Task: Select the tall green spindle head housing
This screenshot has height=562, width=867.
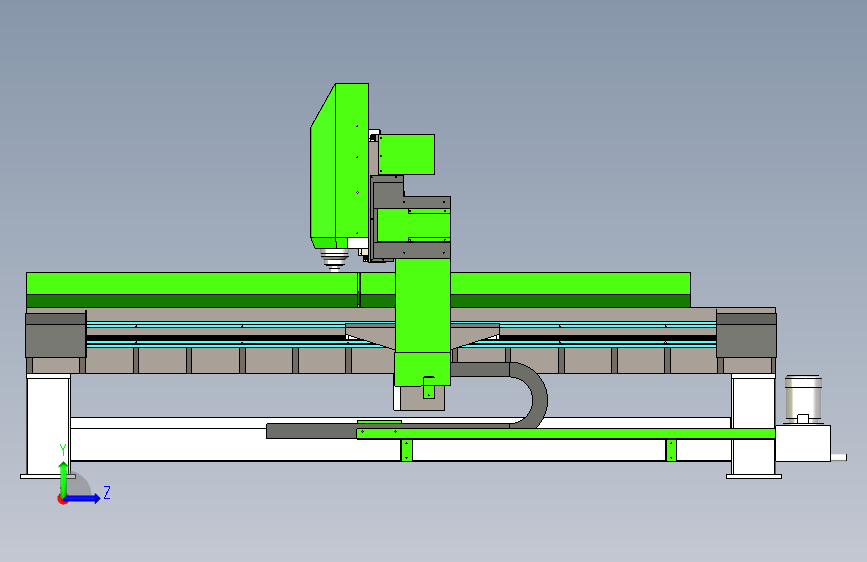Action: 340,166
